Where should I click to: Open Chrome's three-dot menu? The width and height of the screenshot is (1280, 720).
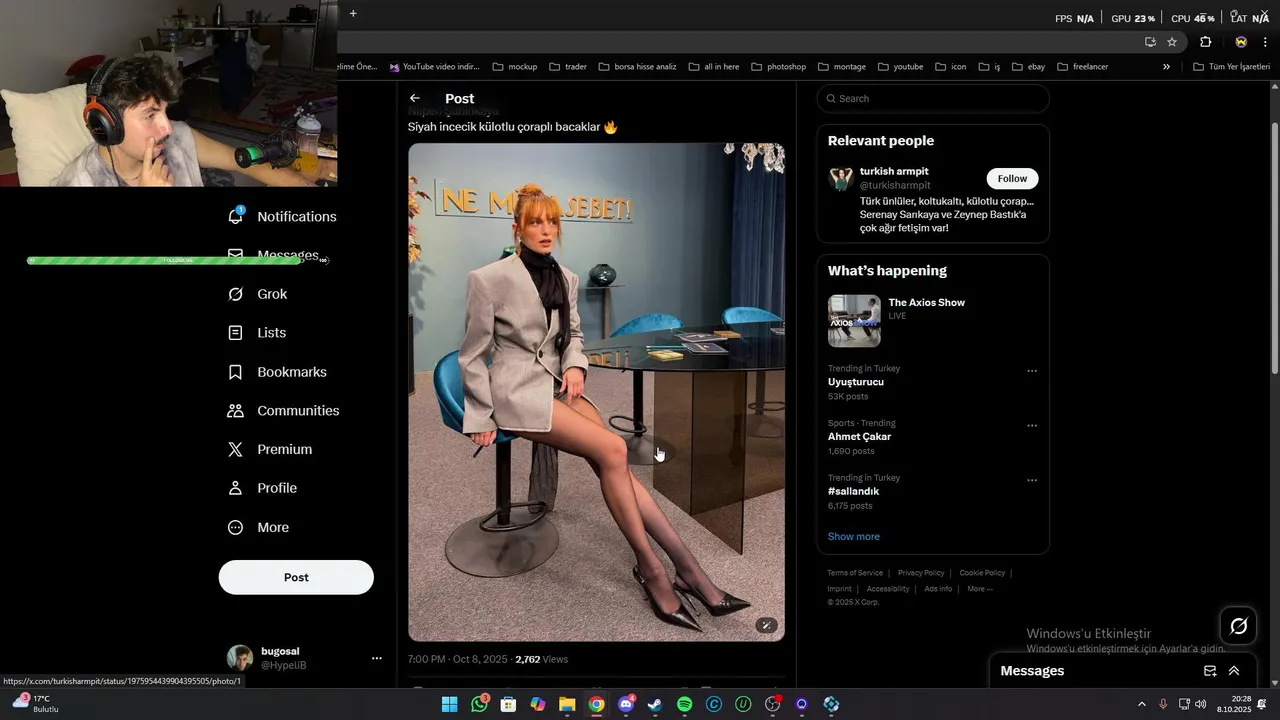(1265, 42)
